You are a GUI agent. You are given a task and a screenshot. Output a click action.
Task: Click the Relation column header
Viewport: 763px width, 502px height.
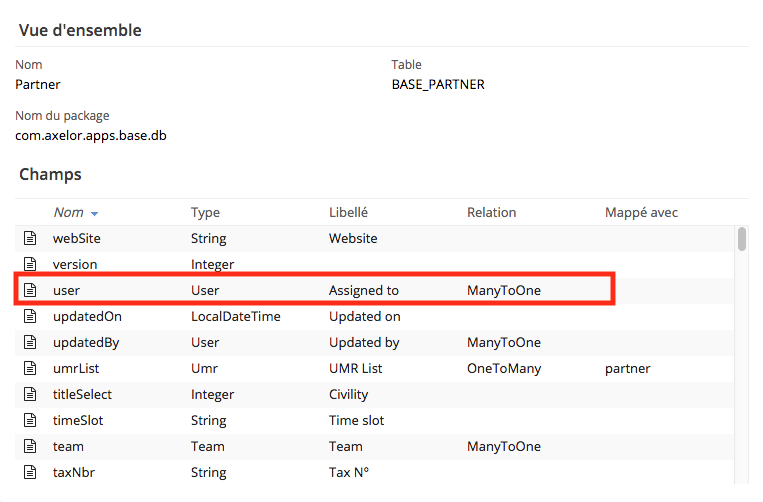(x=491, y=213)
